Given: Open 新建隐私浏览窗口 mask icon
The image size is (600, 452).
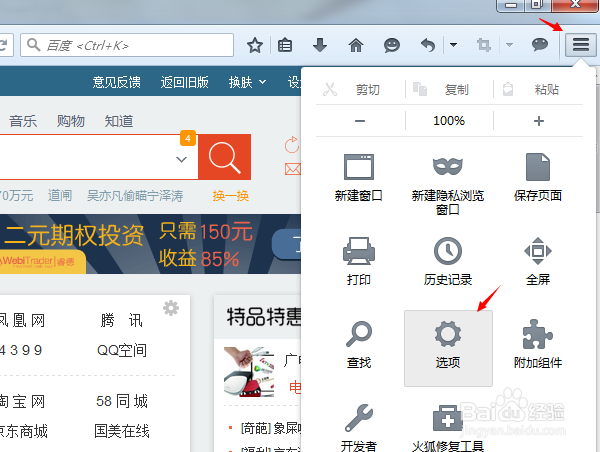Looking at the screenshot, I should click(x=448, y=166).
